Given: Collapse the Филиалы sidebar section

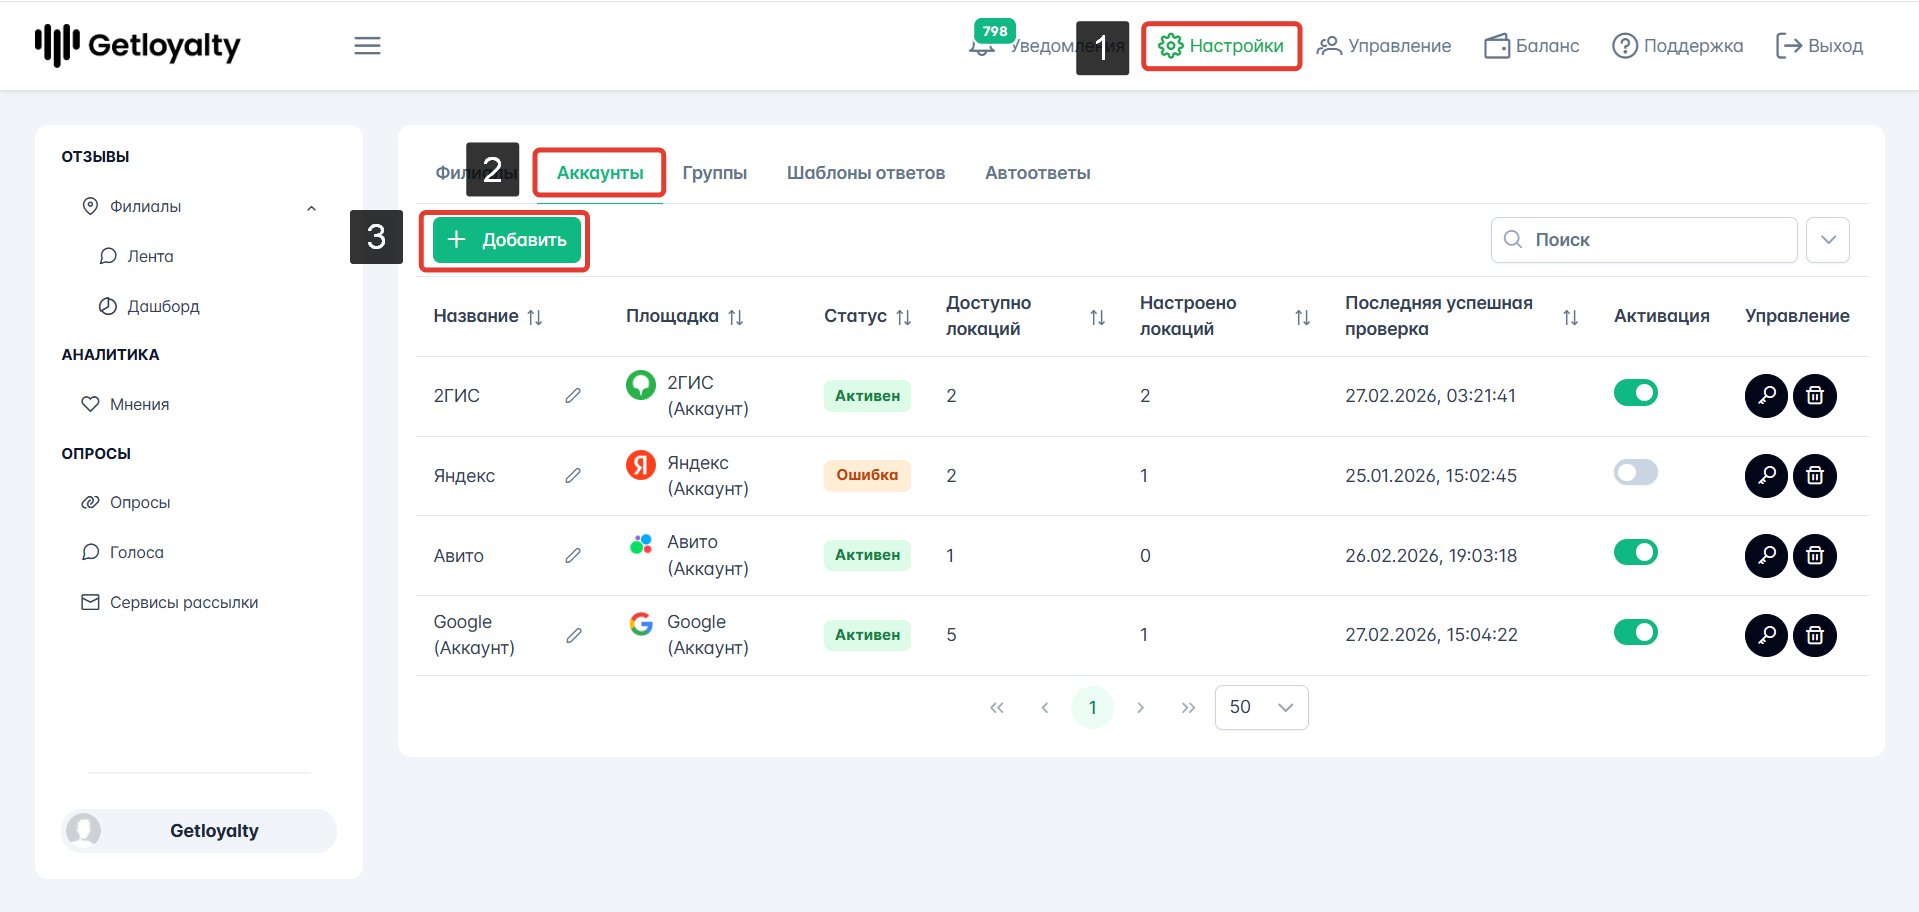Looking at the screenshot, I should pyautogui.click(x=311, y=207).
